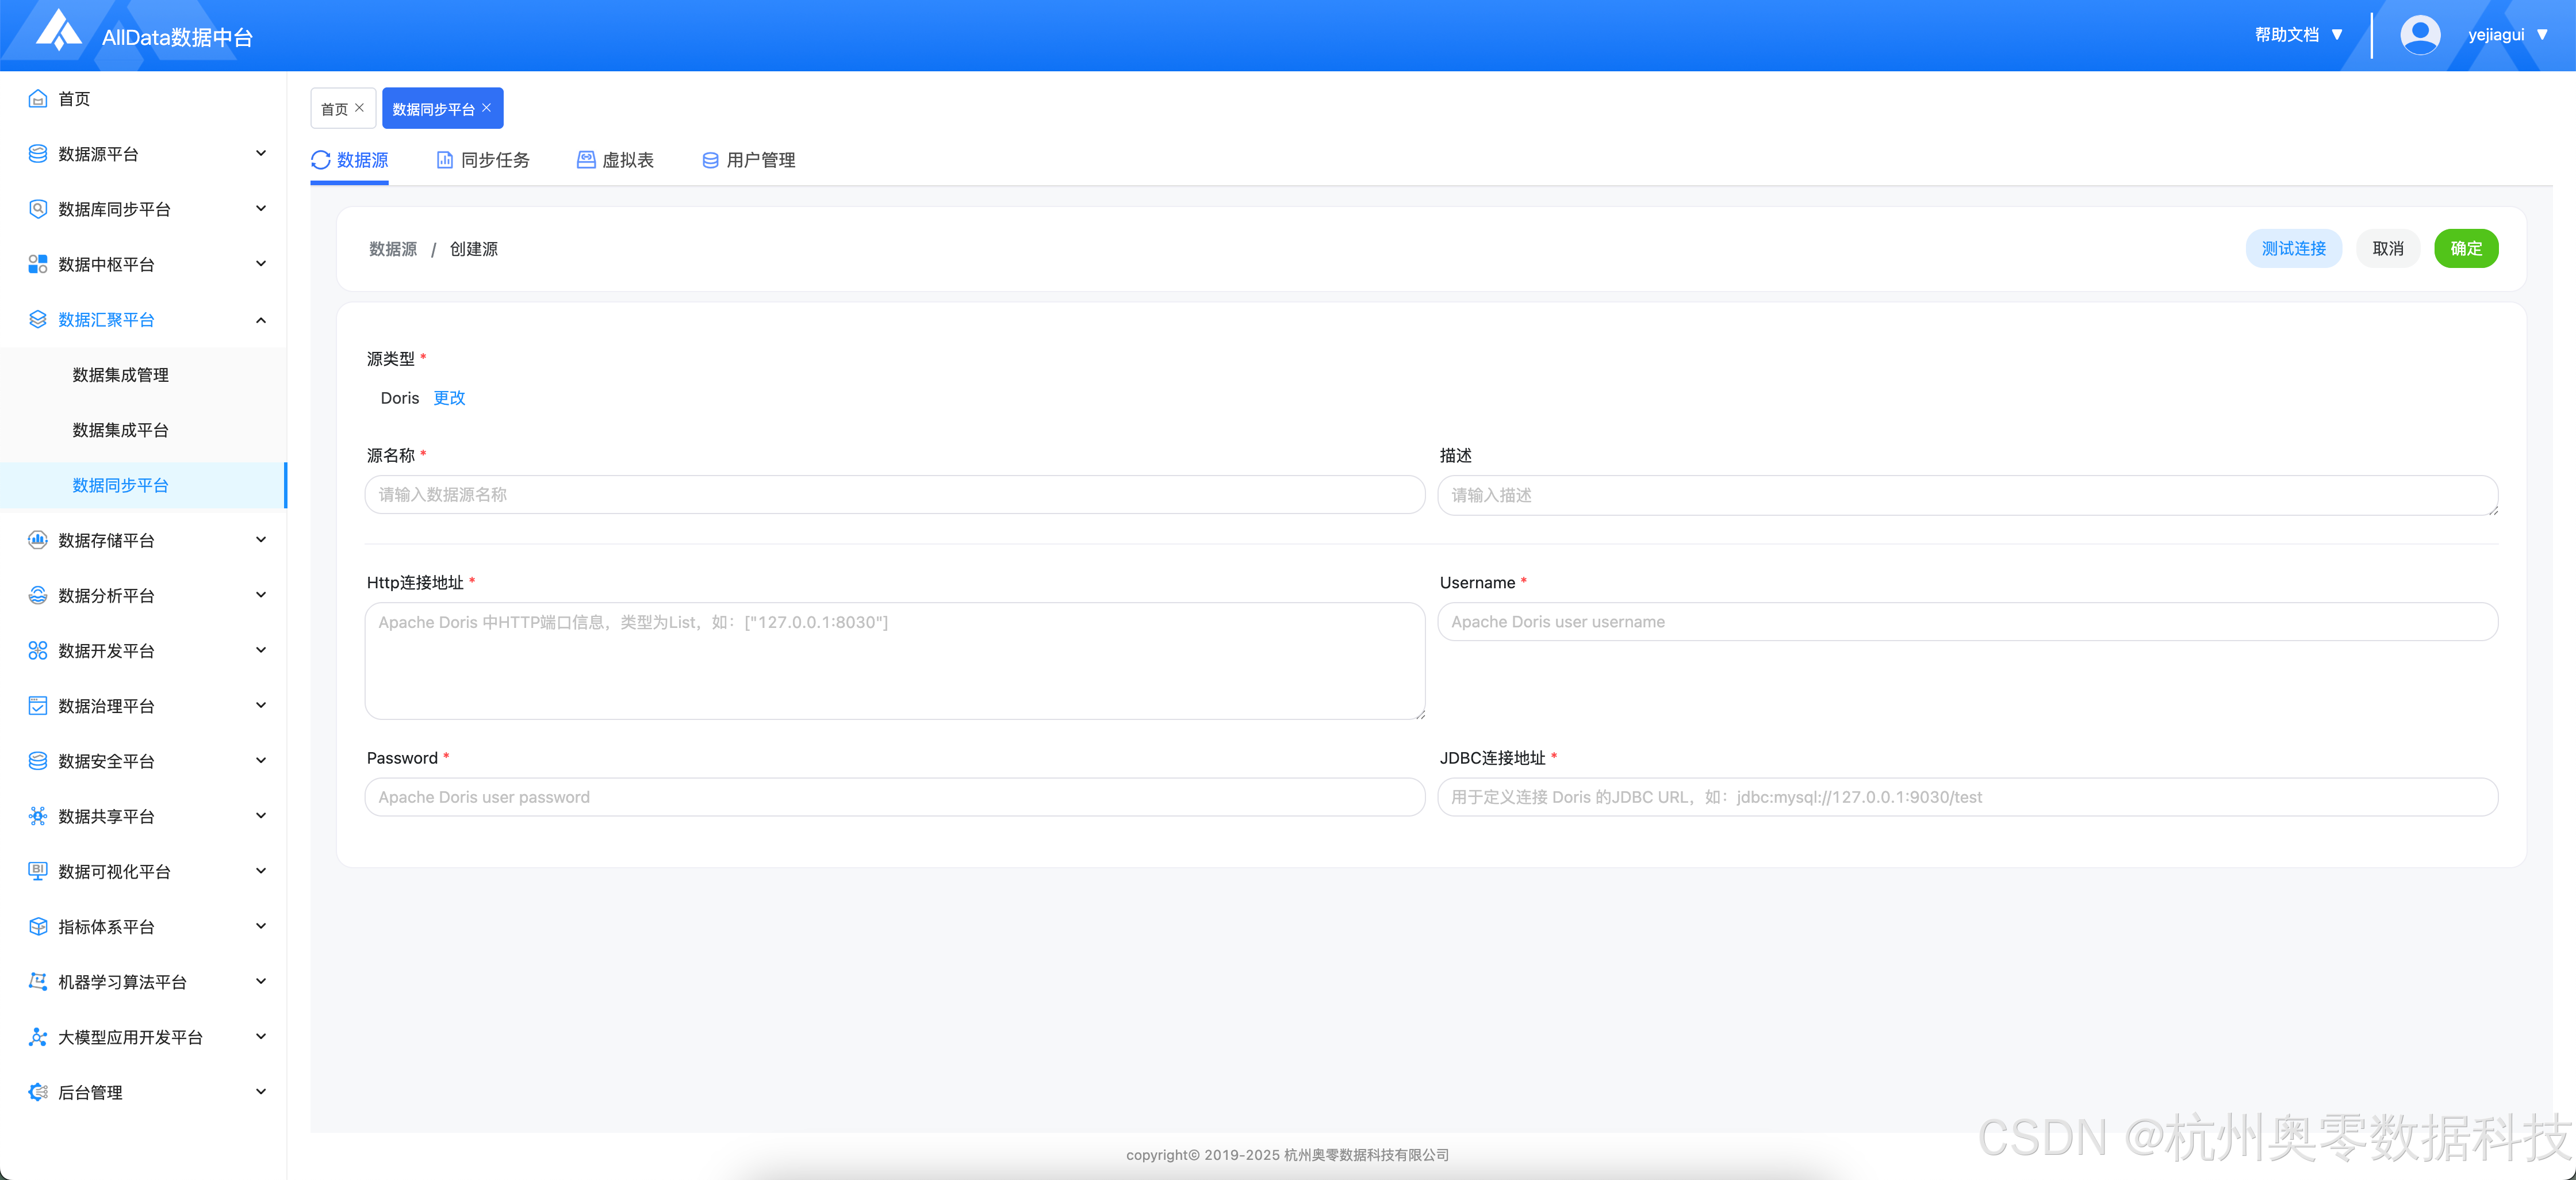Viewport: 2576px width, 1180px height.
Task: Expand the 数据源平台 sidebar menu
Action: [261, 153]
